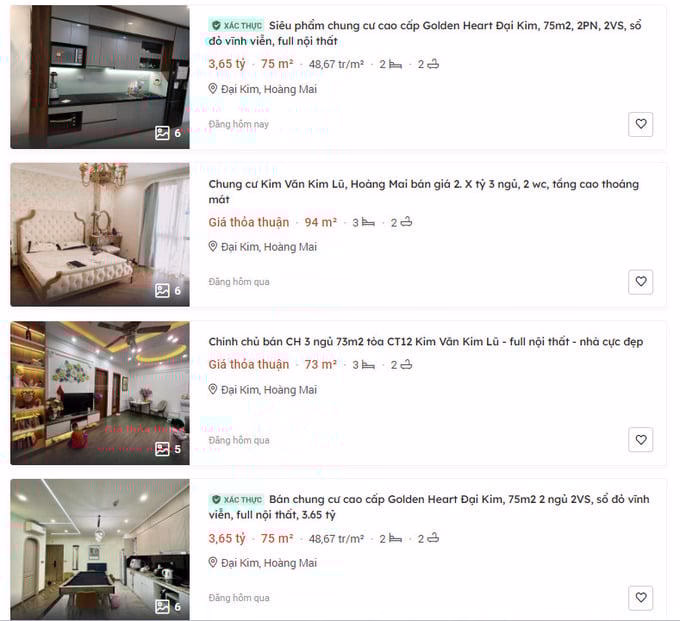The height and width of the screenshot is (621, 680).
Task: Click Xác thực badge on last listing
Action: point(236,500)
